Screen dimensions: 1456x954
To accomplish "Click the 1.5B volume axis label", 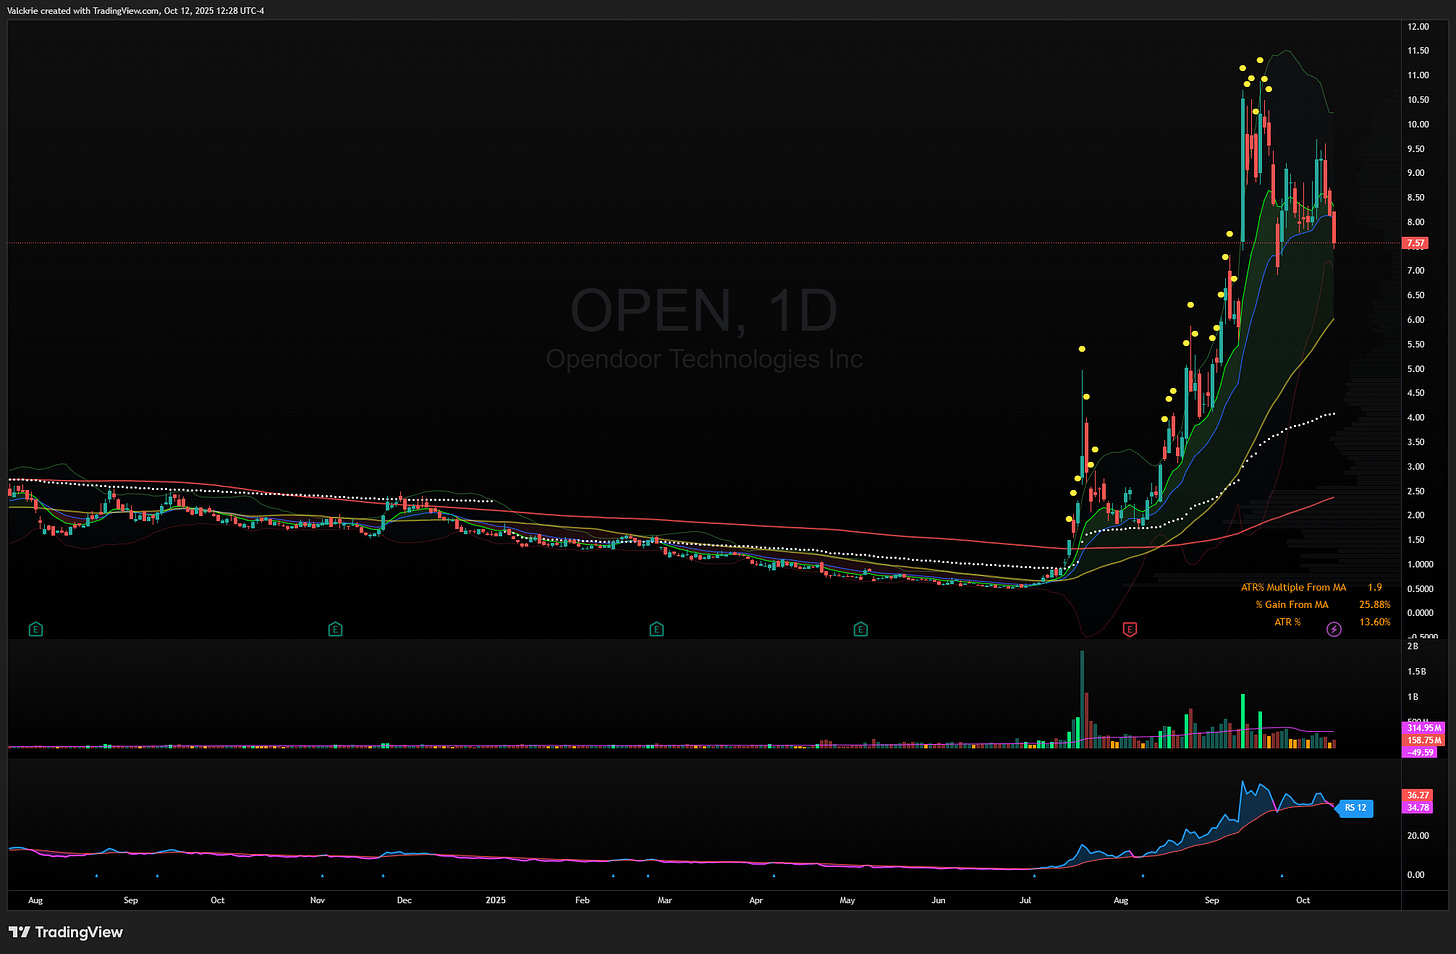I will tap(1416, 672).
